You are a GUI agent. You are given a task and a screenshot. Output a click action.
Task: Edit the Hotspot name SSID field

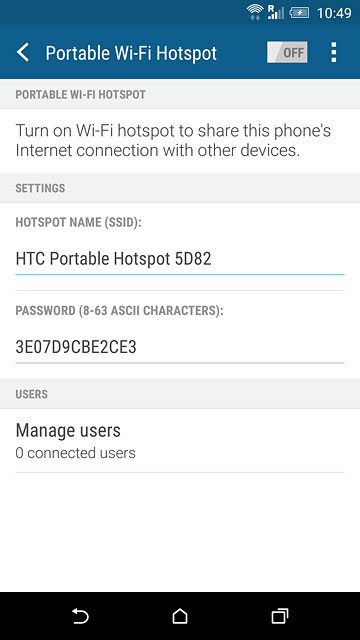(x=180, y=260)
